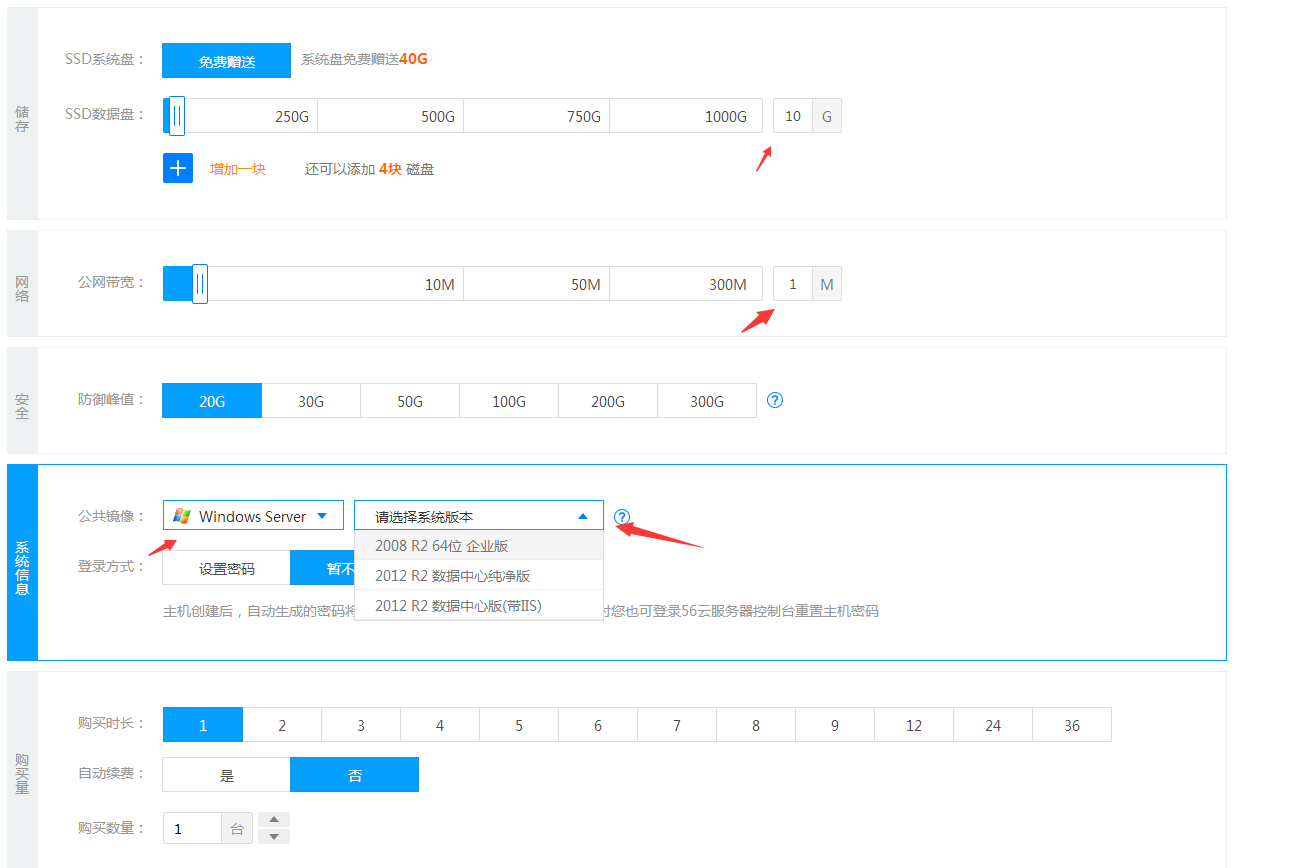Click the 免费赠送 system disk button

pyautogui.click(x=226, y=61)
